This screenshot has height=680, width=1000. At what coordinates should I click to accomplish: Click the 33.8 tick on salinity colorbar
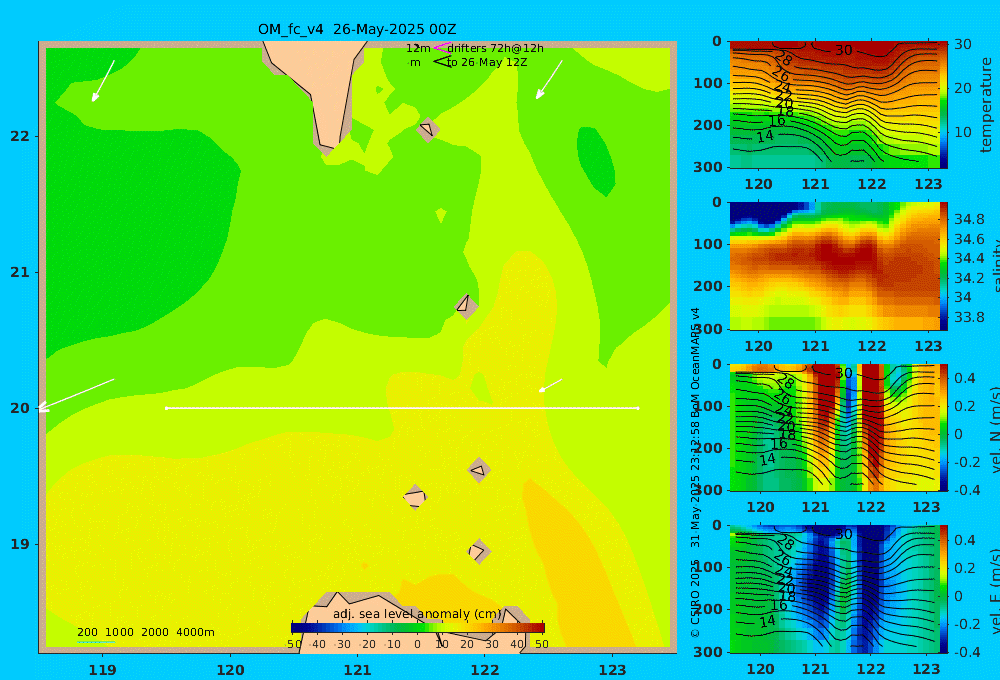(969, 317)
